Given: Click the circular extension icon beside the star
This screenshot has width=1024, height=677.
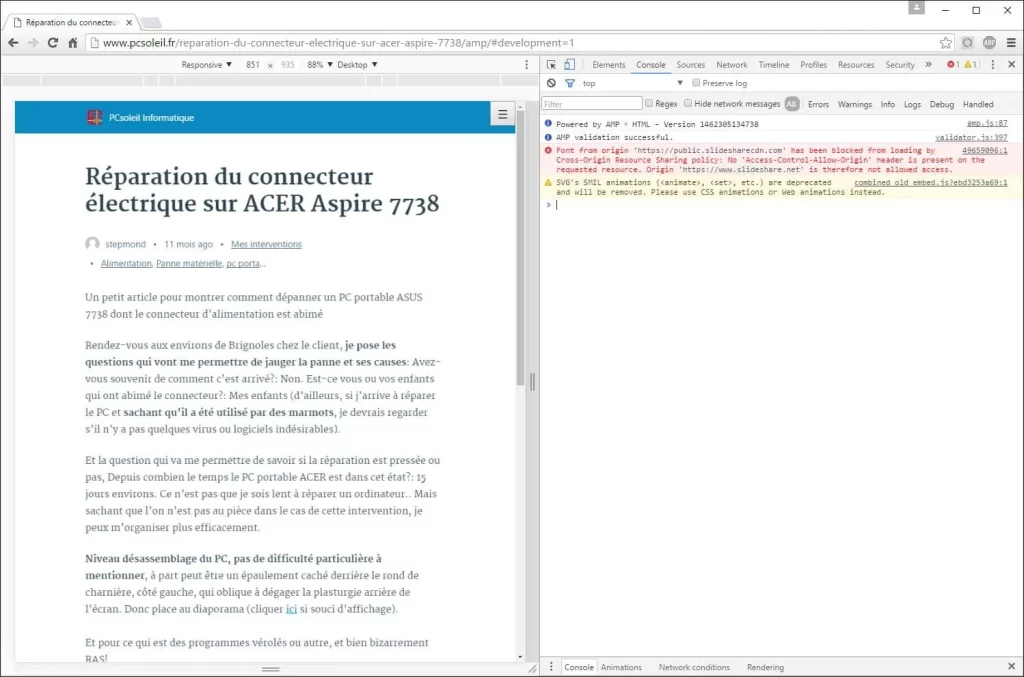Looking at the screenshot, I should [x=967, y=43].
